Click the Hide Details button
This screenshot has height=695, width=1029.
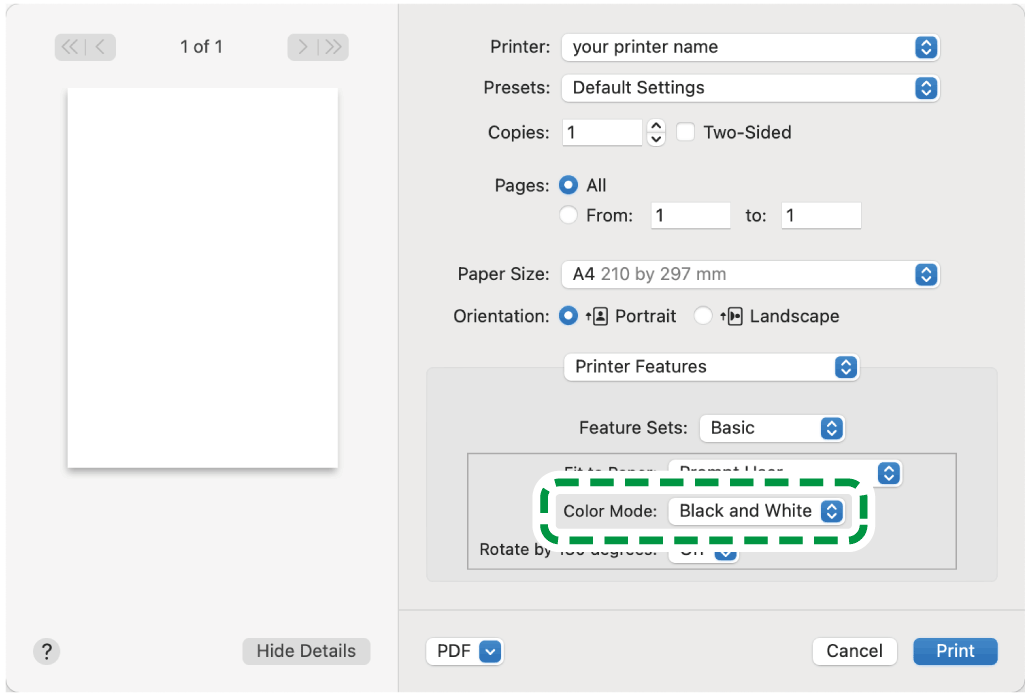pyautogui.click(x=306, y=651)
